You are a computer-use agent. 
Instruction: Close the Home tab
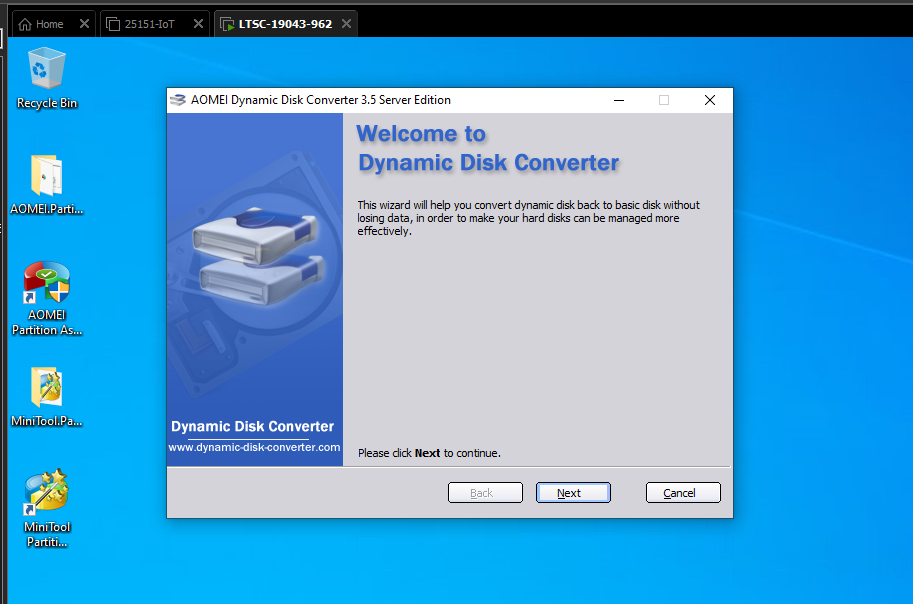point(84,24)
